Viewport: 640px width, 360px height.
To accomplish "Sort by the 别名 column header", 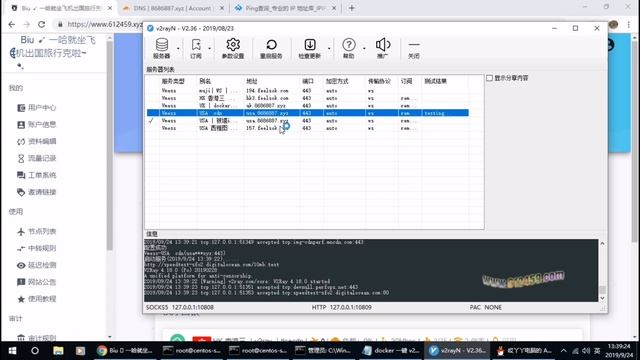I will [205, 81].
